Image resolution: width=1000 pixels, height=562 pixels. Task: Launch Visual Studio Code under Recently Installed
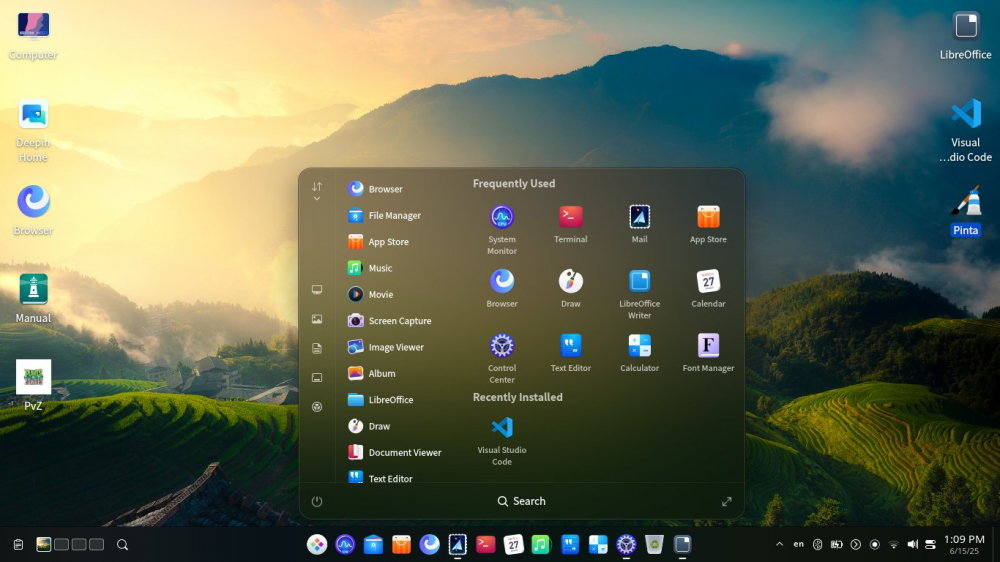(502, 441)
